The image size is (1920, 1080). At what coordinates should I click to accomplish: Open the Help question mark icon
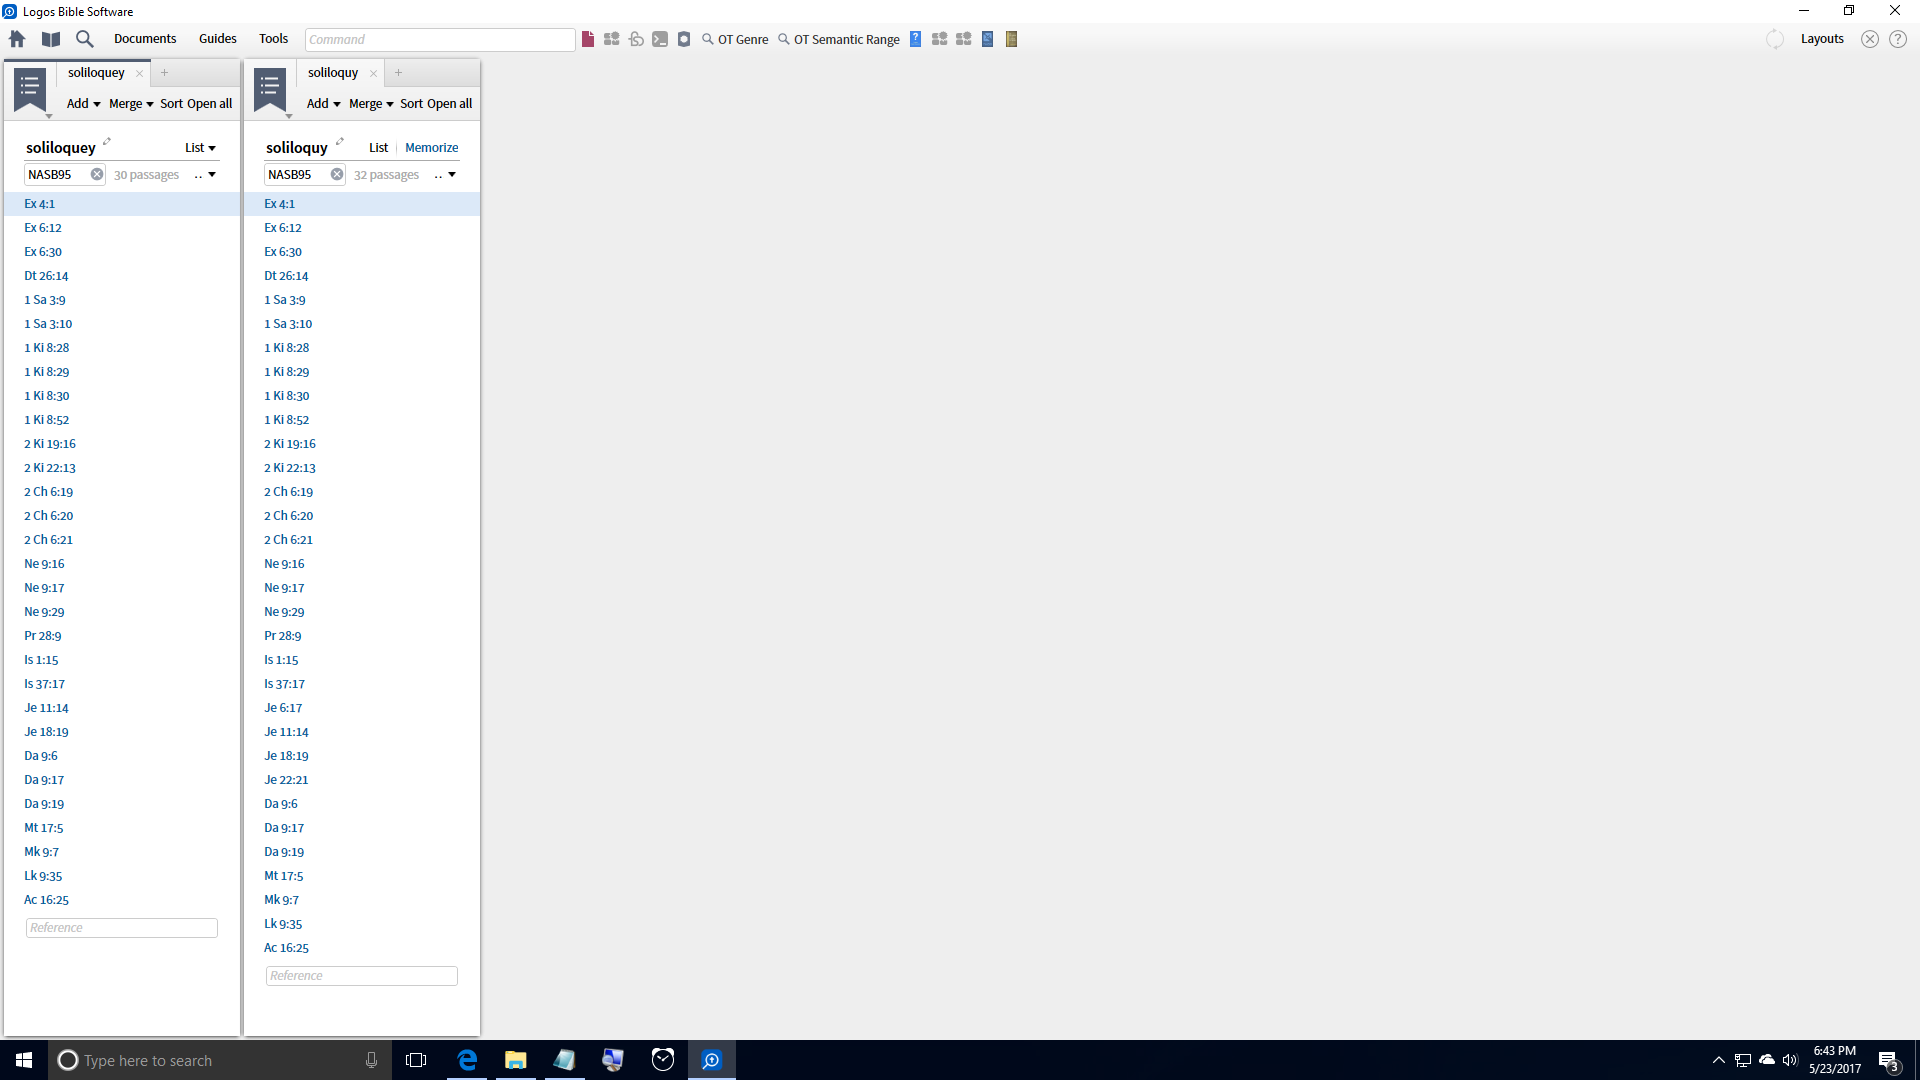coord(1898,39)
